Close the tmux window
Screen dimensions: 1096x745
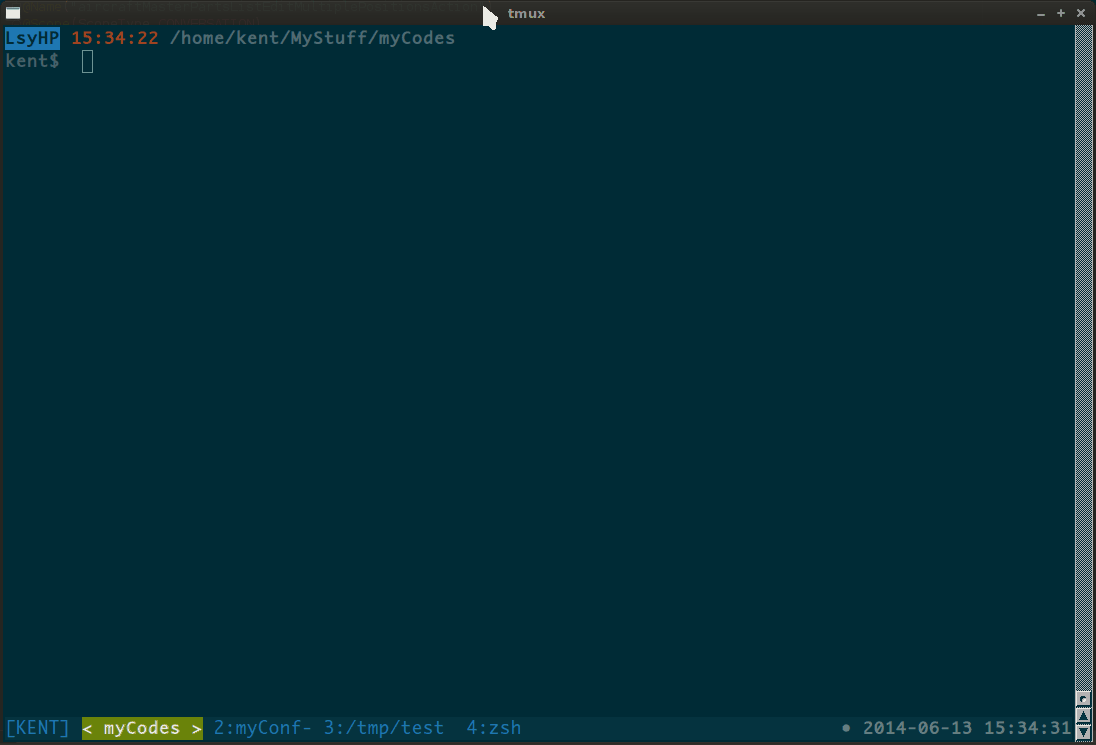point(1081,13)
